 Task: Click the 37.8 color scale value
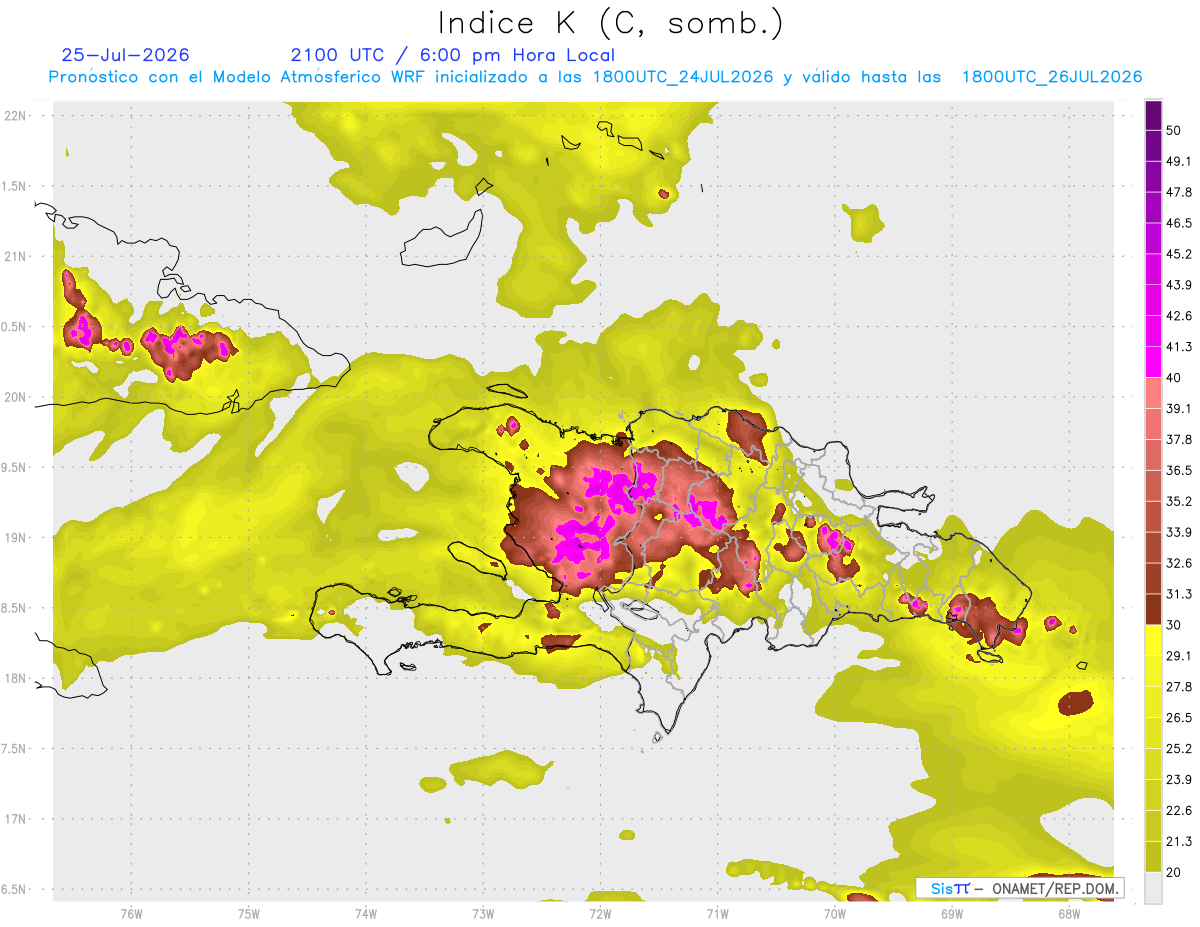point(1180,439)
